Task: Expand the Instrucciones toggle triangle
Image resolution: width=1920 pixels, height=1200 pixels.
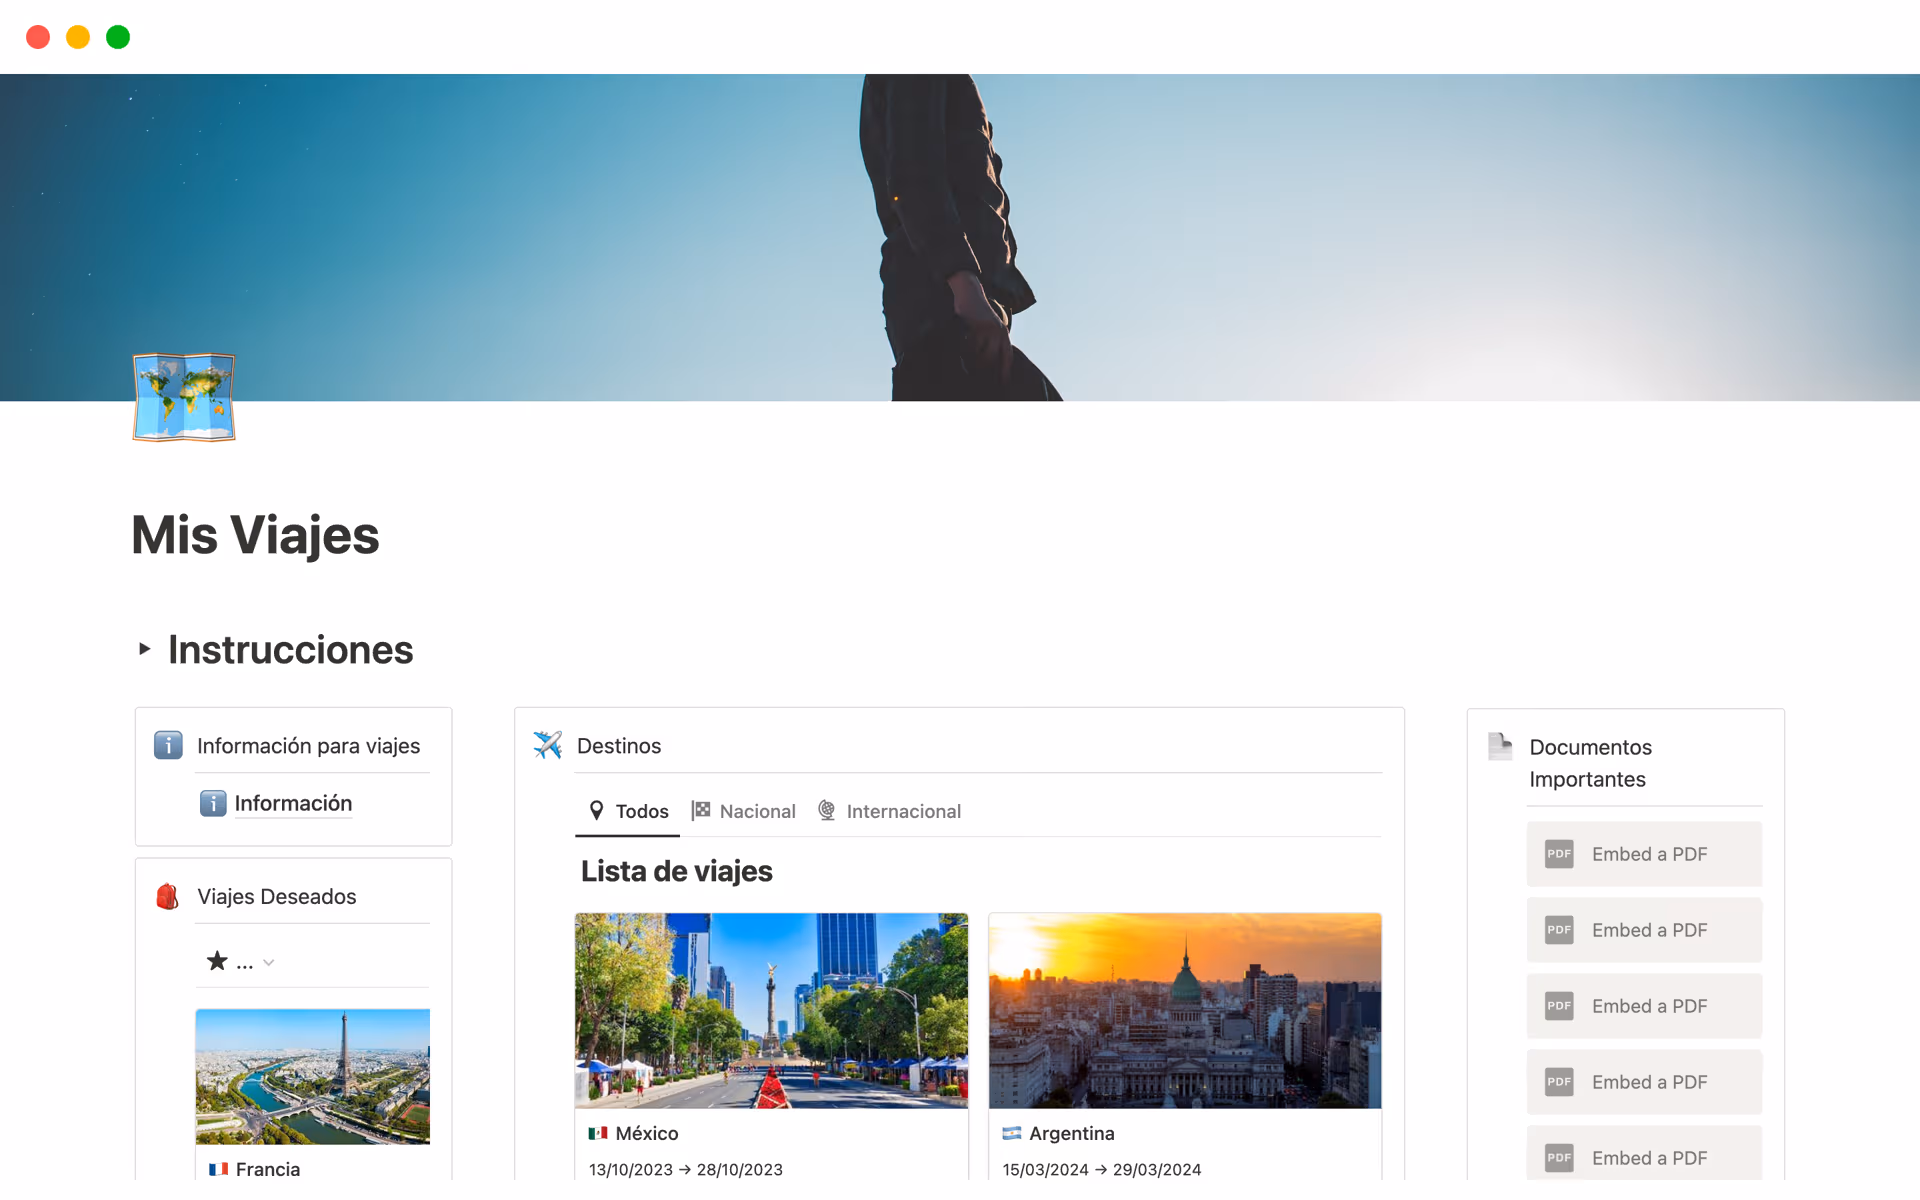Action: (x=145, y=649)
